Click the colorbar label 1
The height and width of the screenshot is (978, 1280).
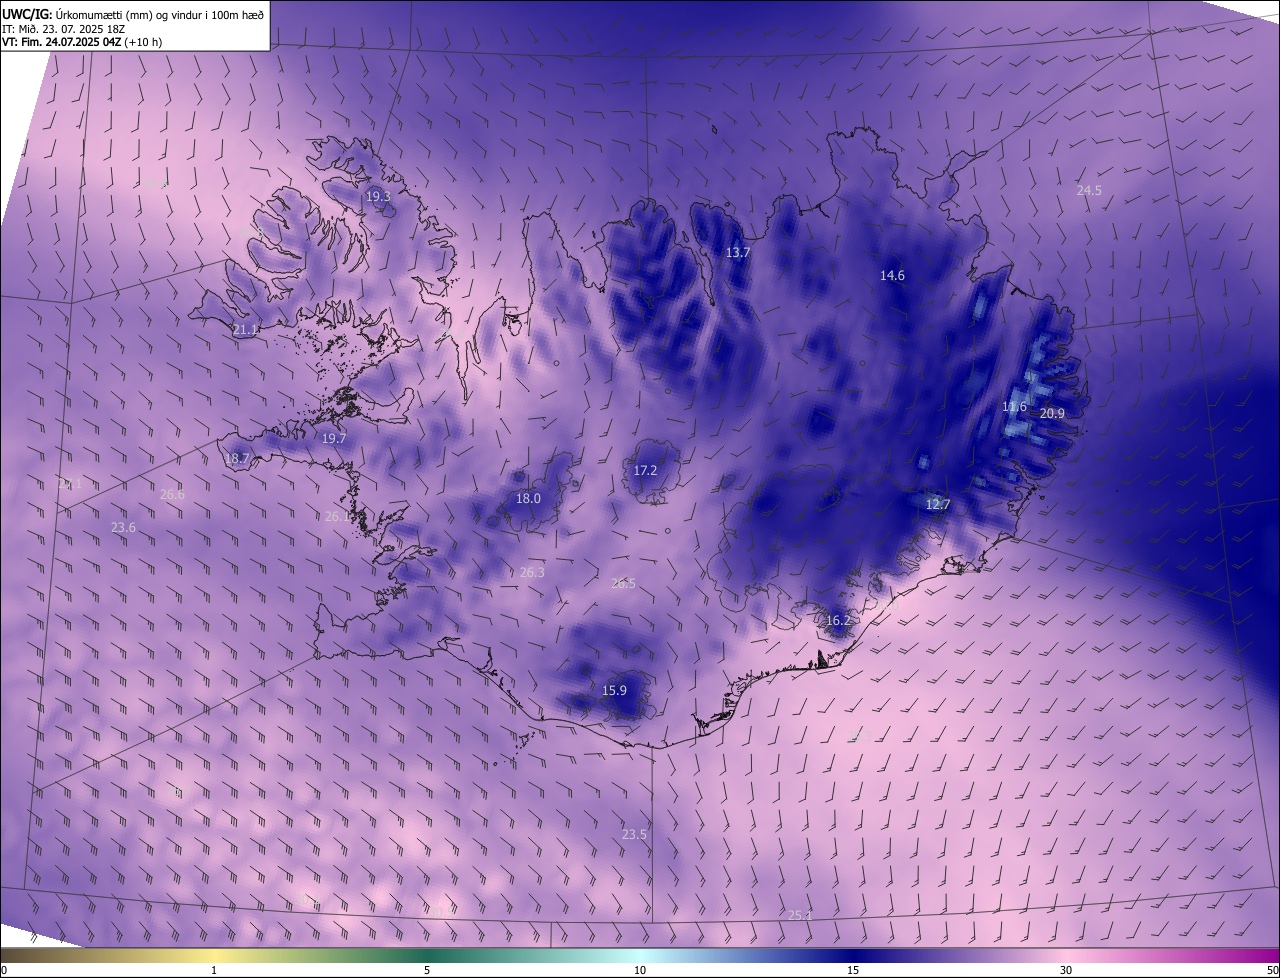pos(214,970)
